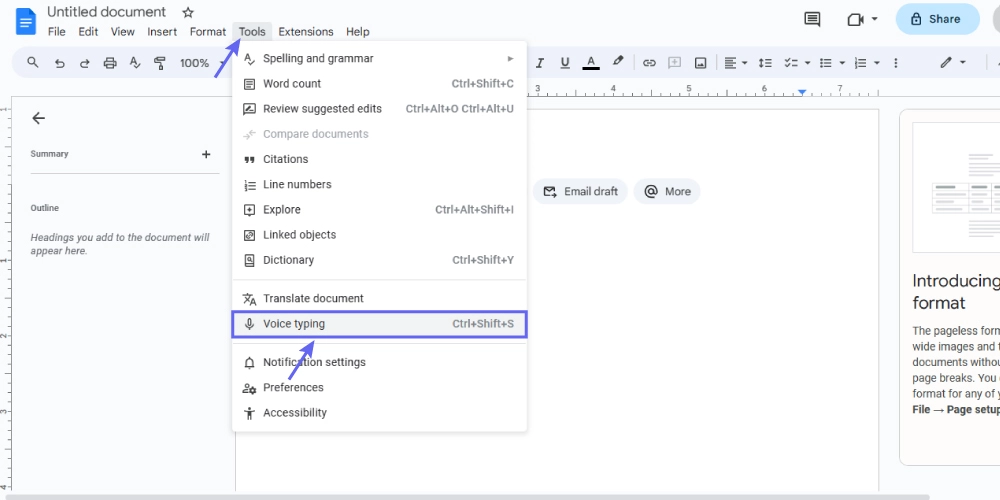1000x500 pixels.
Task: Open the Help menu
Action: tap(358, 31)
